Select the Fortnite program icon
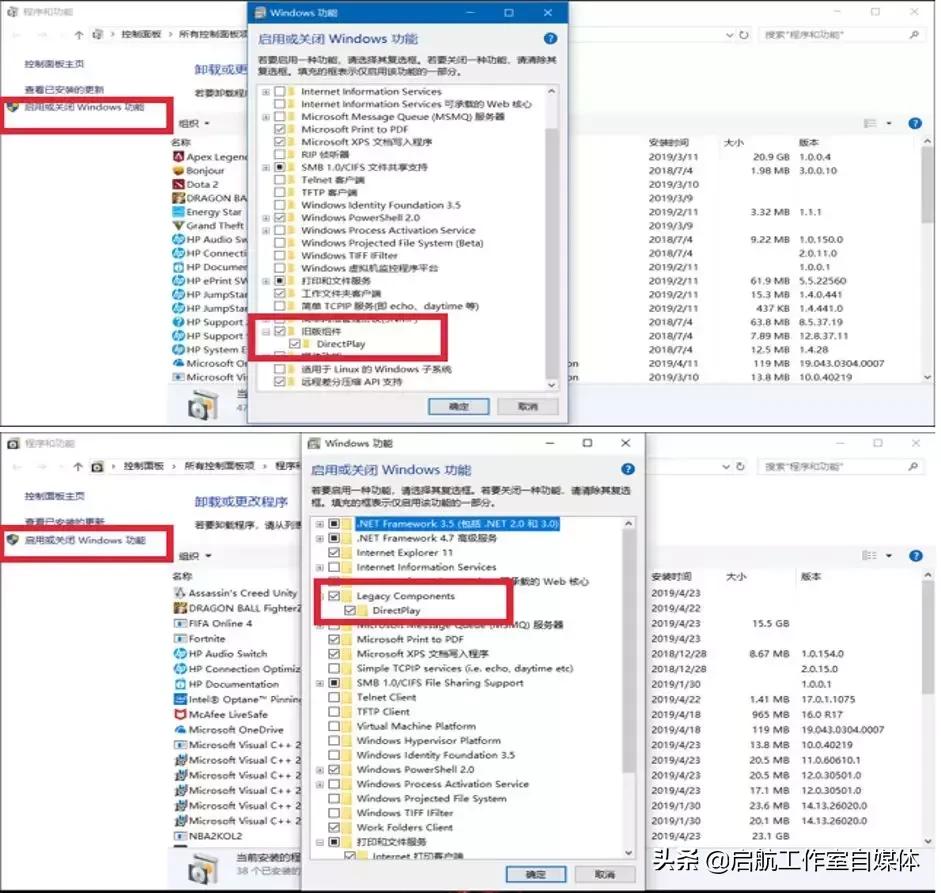The height and width of the screenshot is (893, 941). 179,639
